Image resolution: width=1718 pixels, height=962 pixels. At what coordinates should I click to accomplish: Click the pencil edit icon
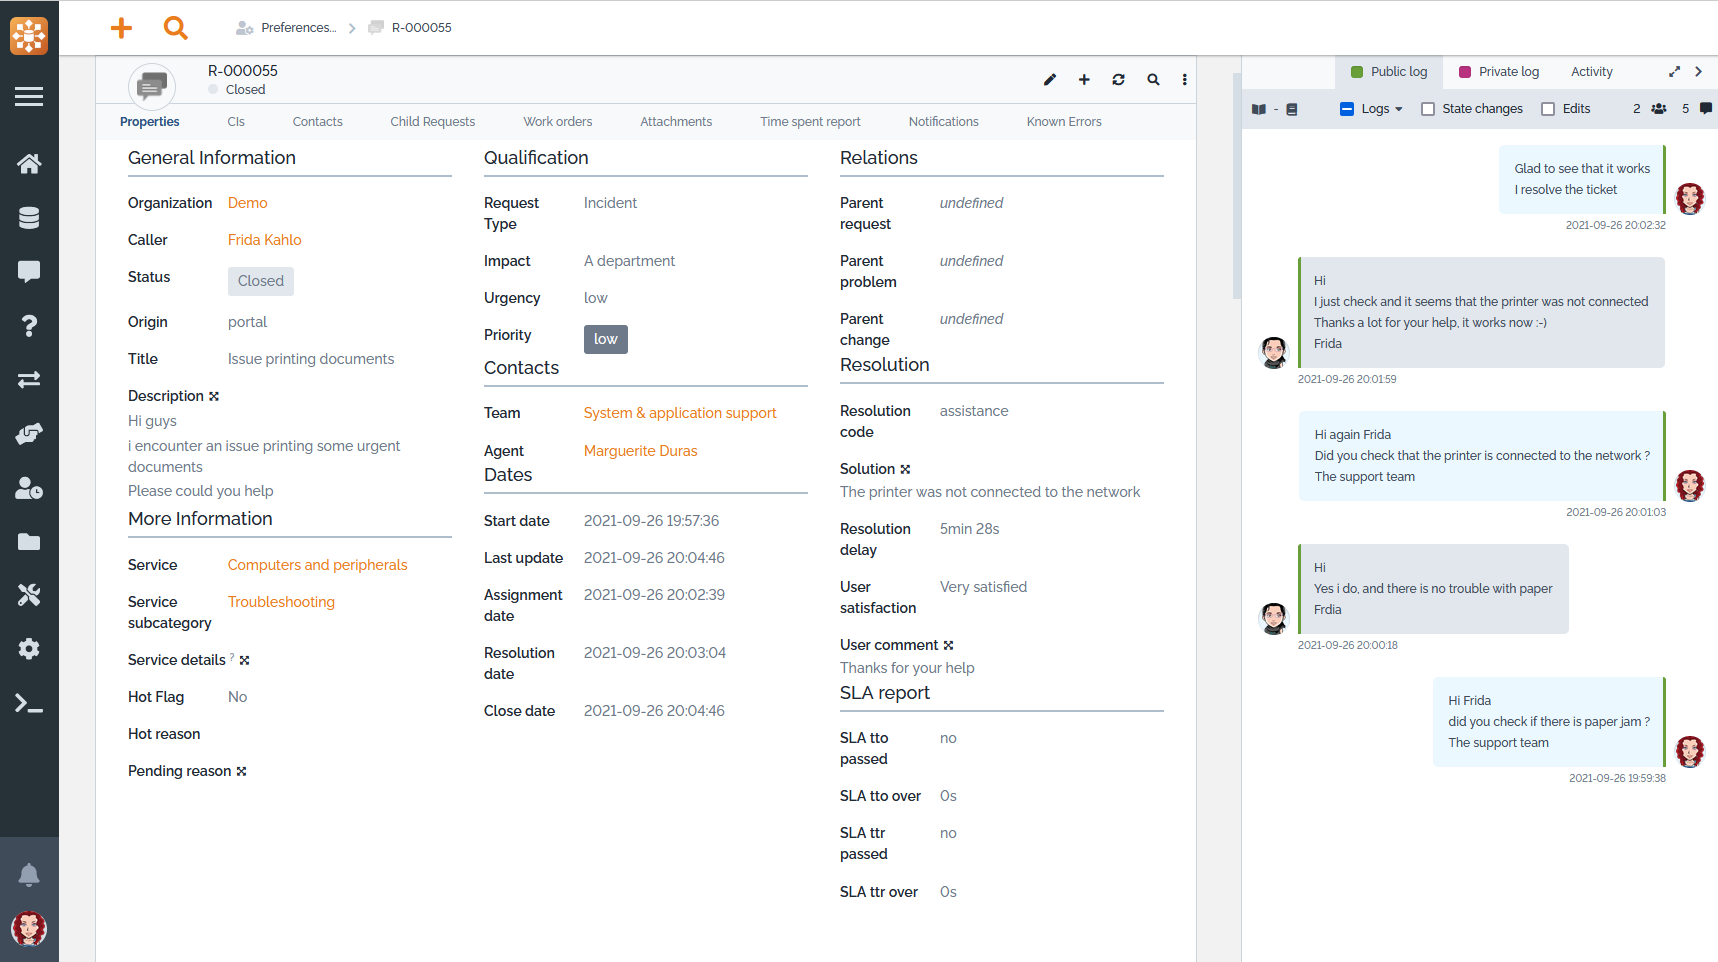[x=1050, y=80]
